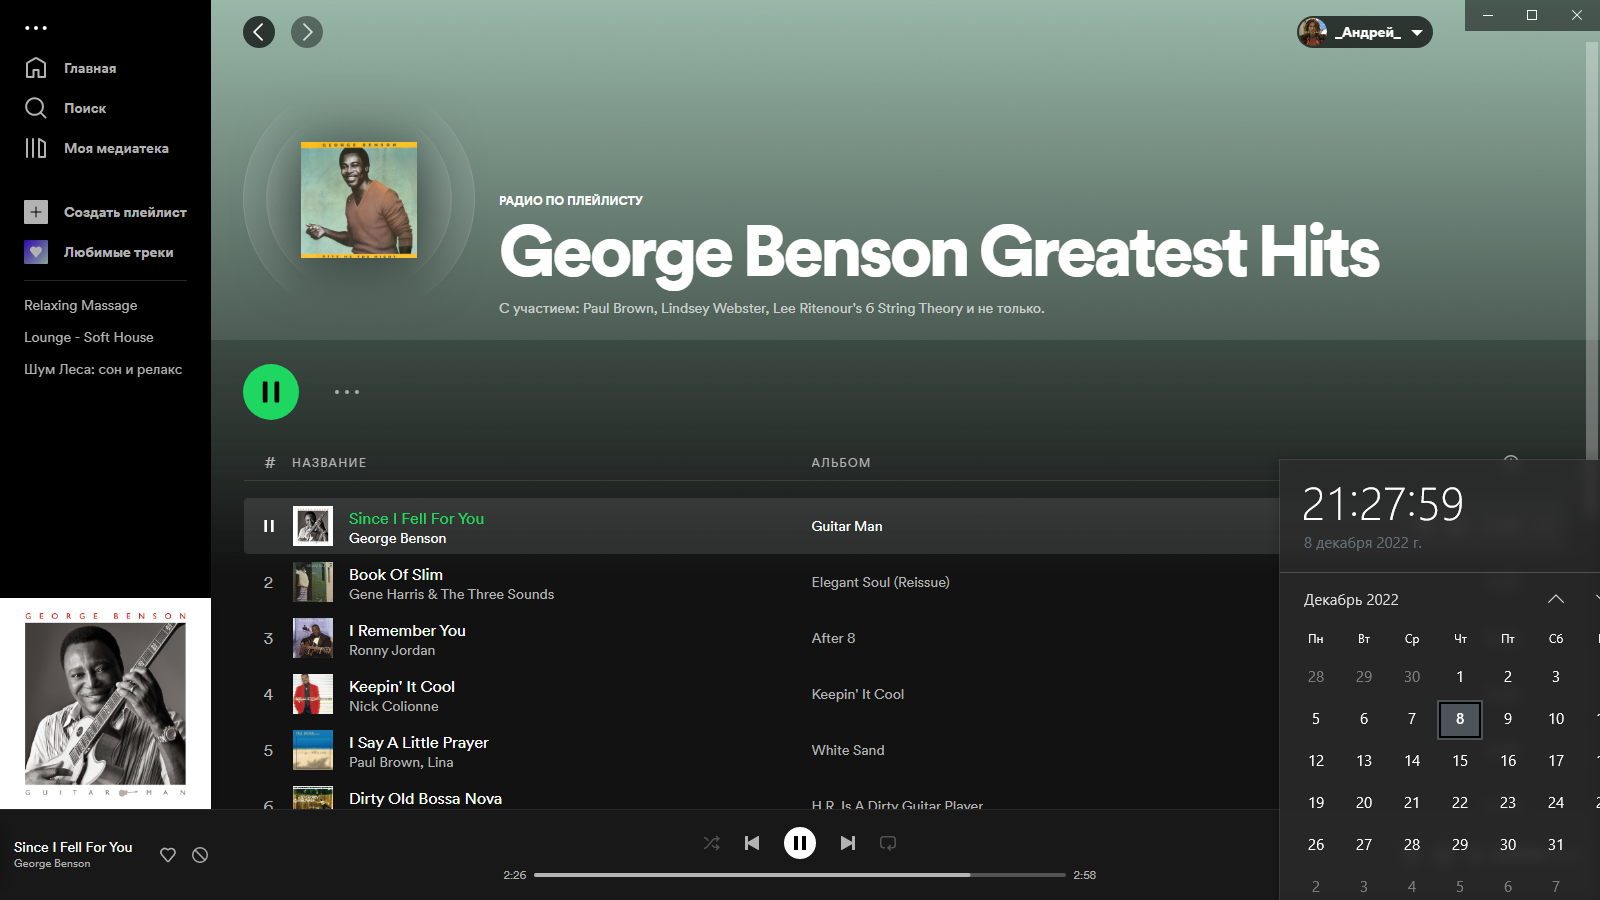This screenshot has height=900, width=1600.
Task: Skip to previous track
Action: click(752, 843)
